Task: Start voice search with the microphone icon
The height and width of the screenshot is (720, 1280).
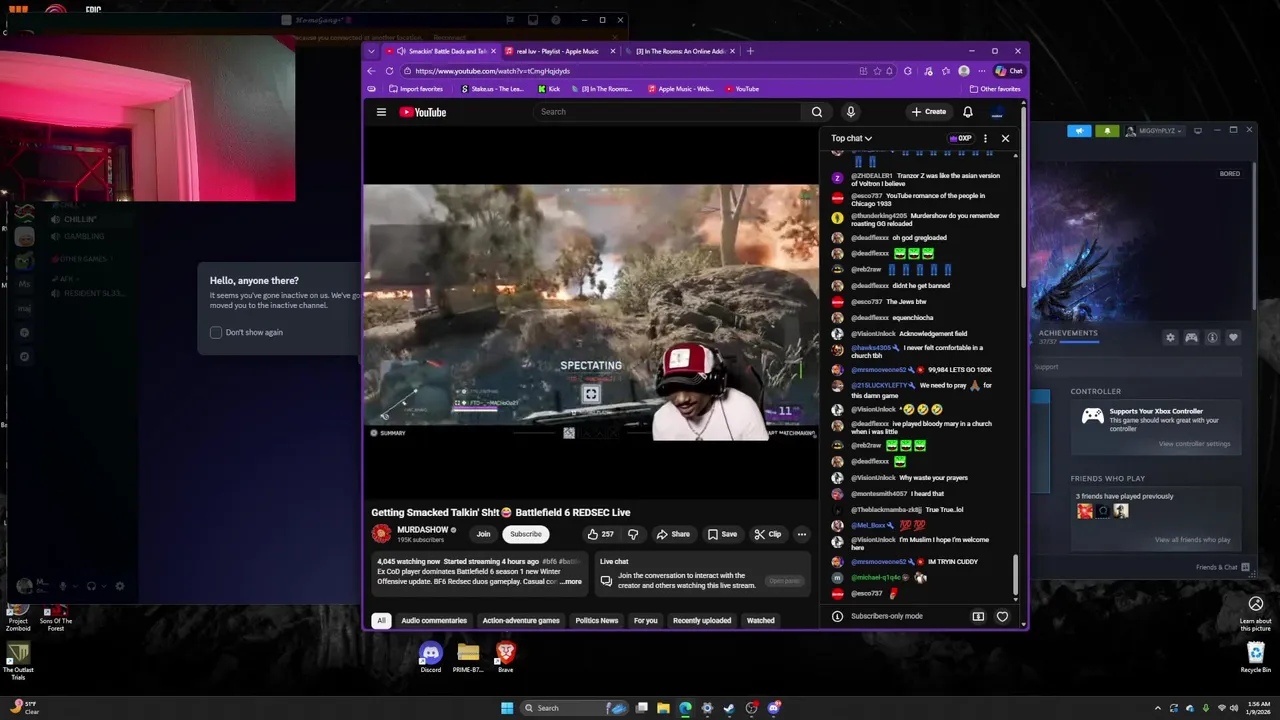Action: point(850,112)
